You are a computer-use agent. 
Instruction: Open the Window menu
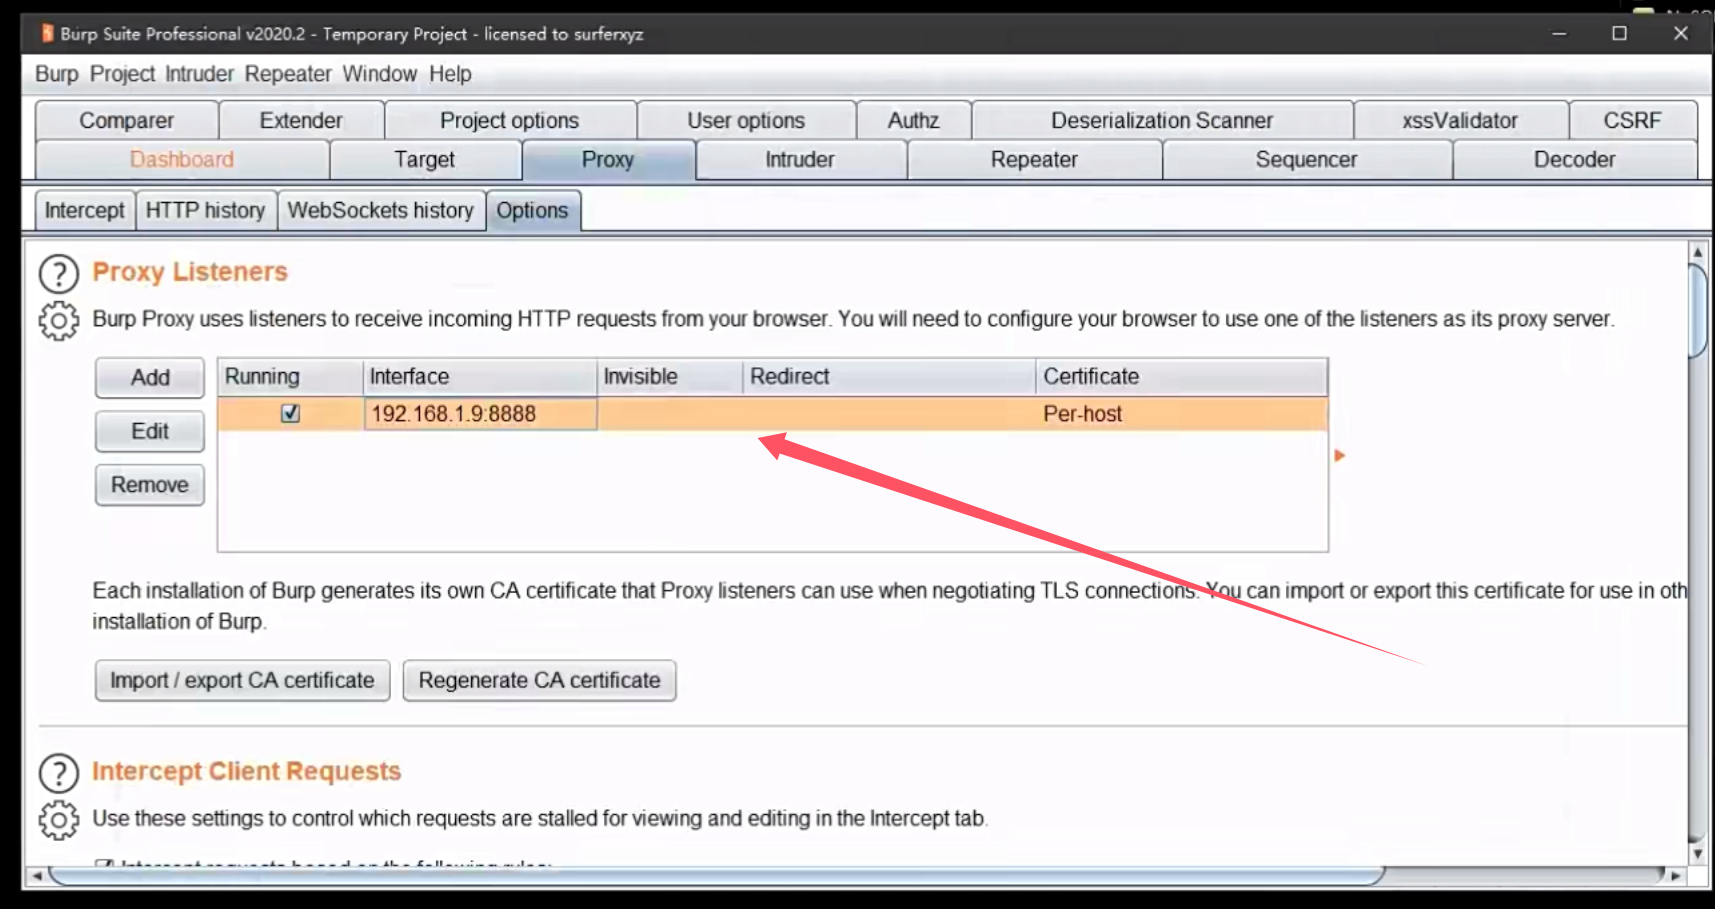coord(379,74)
